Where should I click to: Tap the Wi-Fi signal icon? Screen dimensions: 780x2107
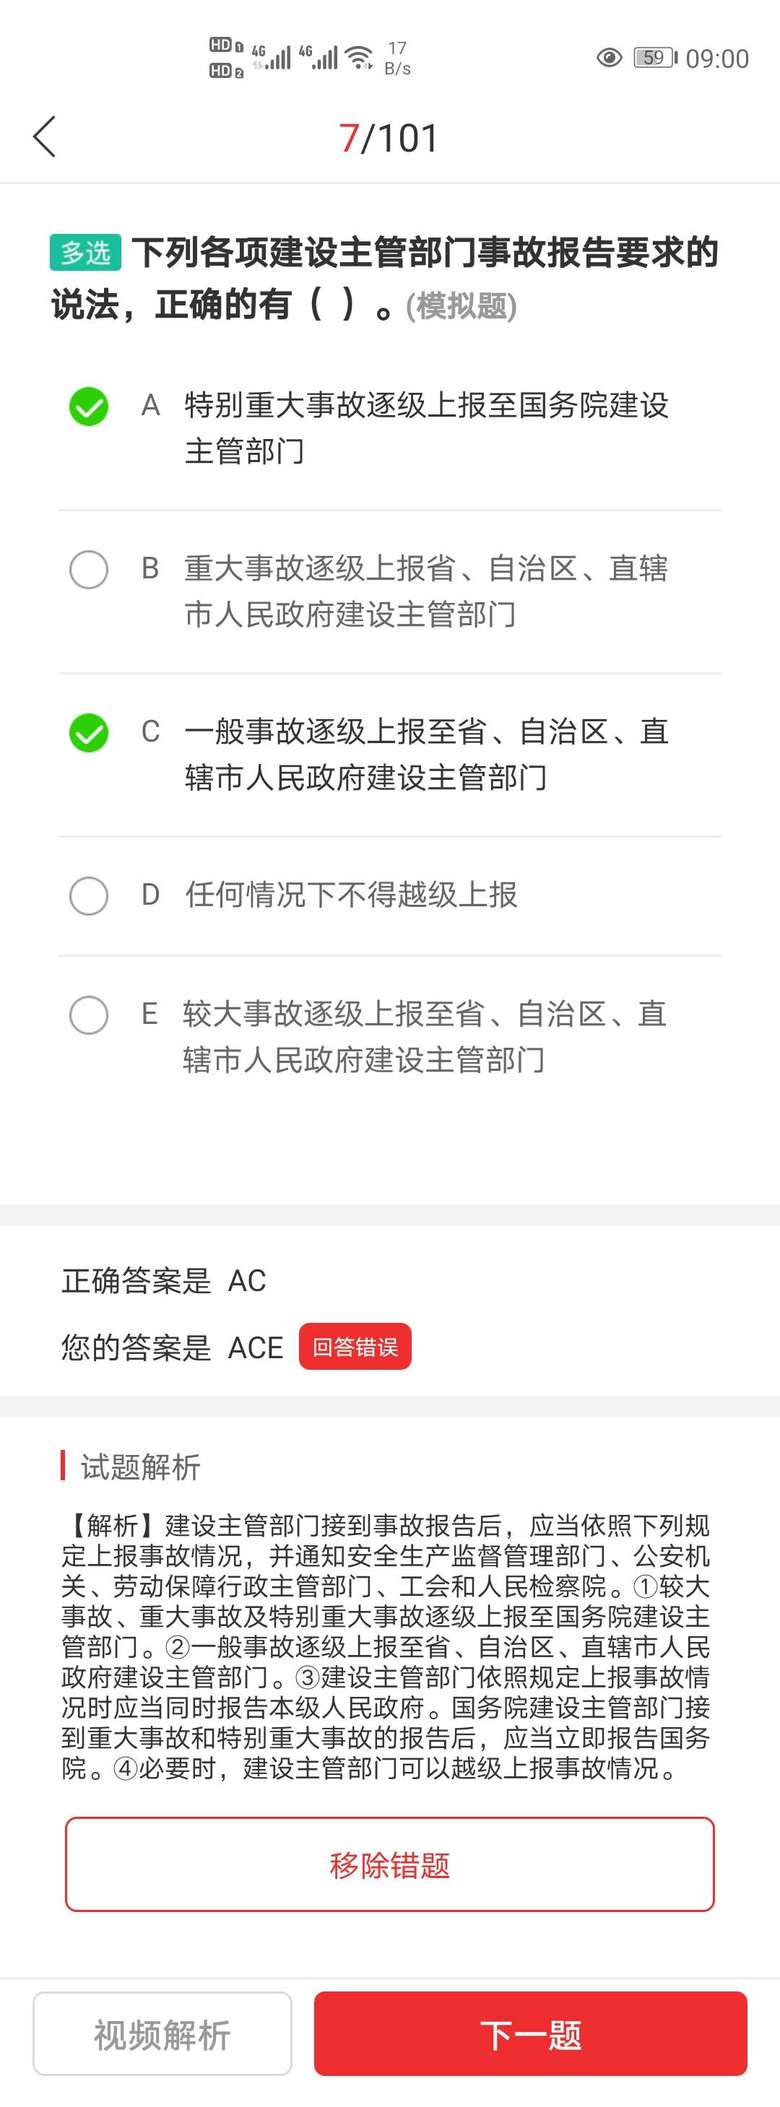[x=359, y=58]
